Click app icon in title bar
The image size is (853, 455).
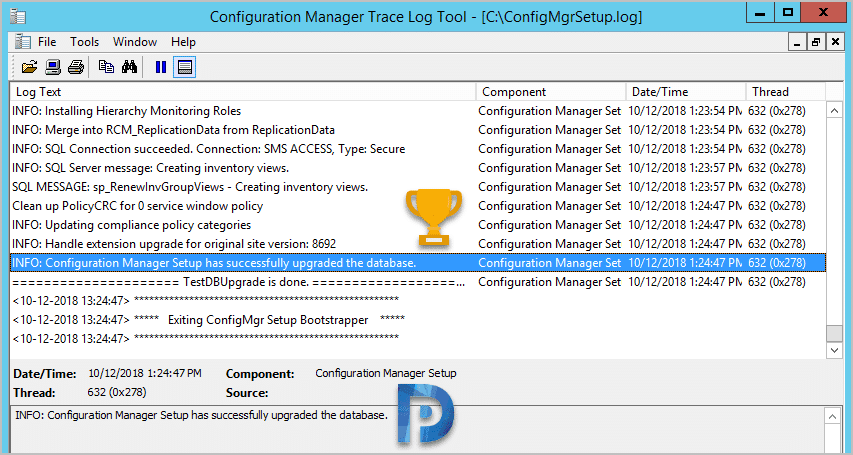pos(18,16)
